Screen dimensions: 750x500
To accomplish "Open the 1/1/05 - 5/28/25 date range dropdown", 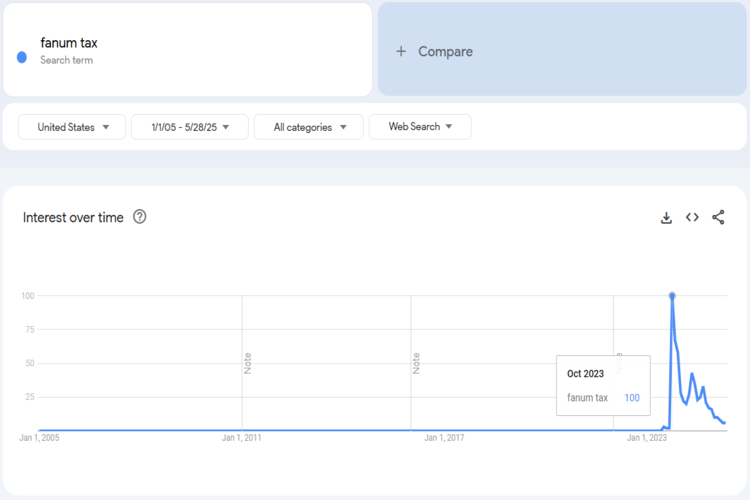I will tap(190, 127).
